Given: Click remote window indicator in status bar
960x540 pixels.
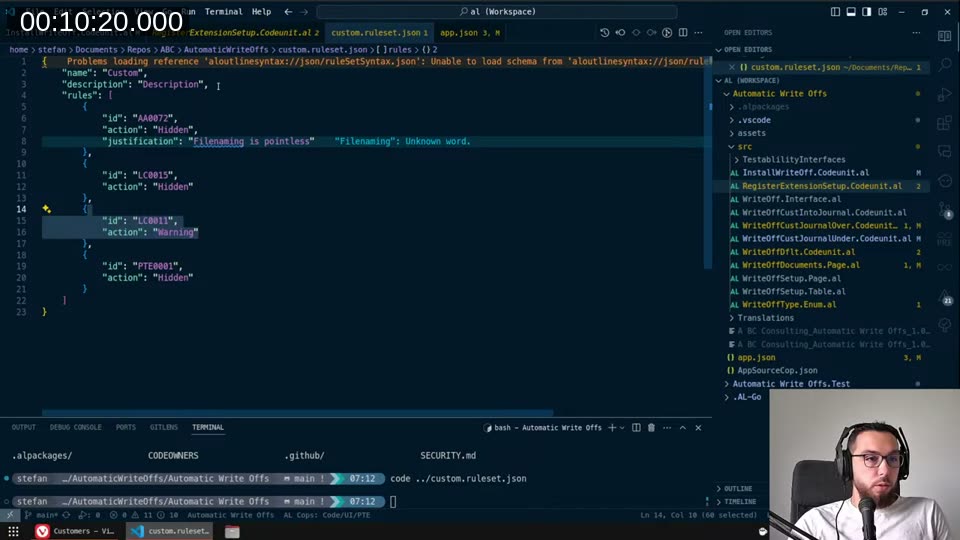Looking at the screenshot, I should click(10, 515).
